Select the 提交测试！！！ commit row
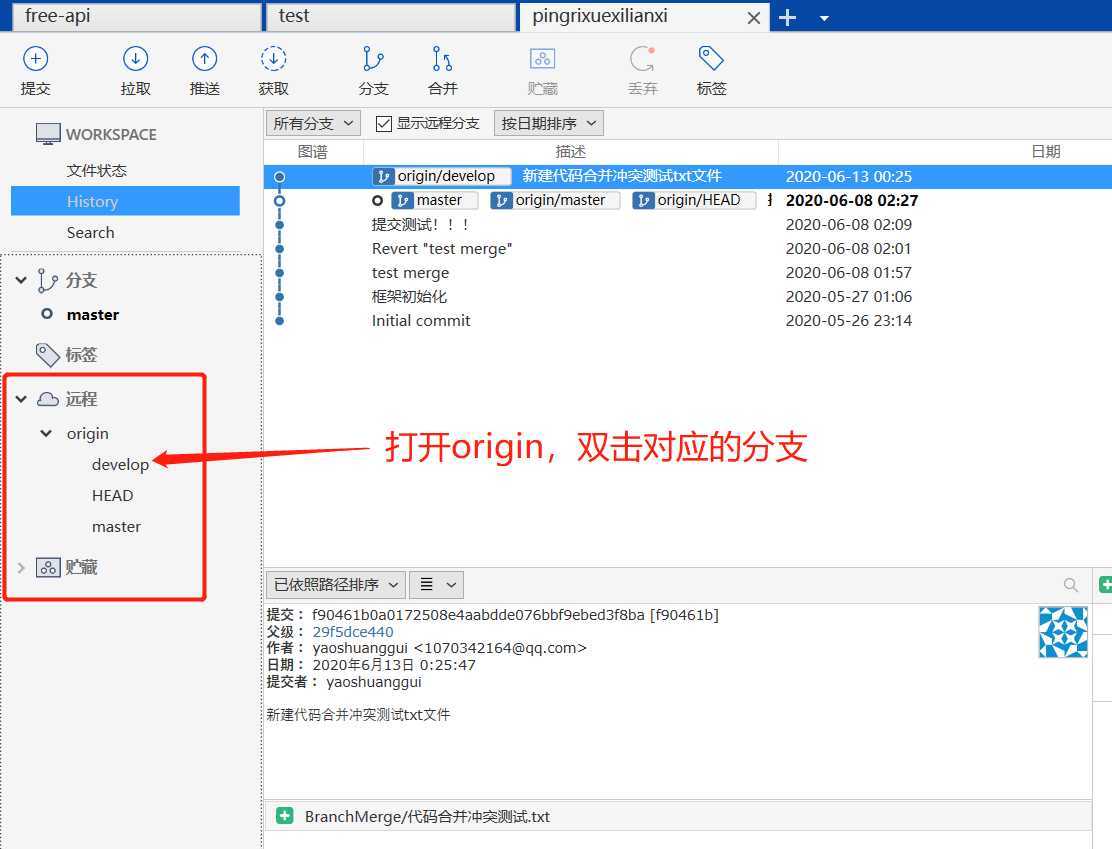 point(688,225)
